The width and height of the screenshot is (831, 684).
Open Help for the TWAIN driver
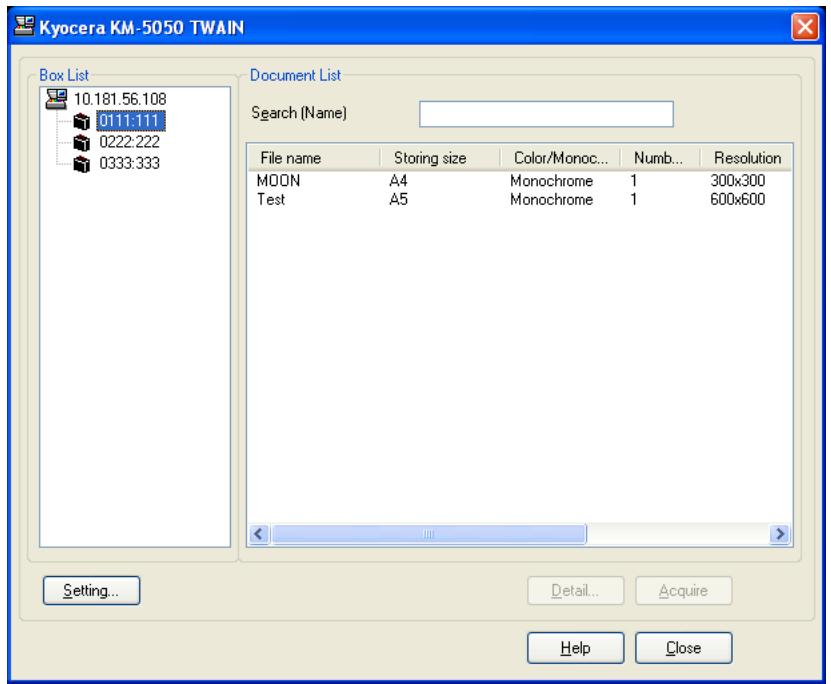coord(576,647)
